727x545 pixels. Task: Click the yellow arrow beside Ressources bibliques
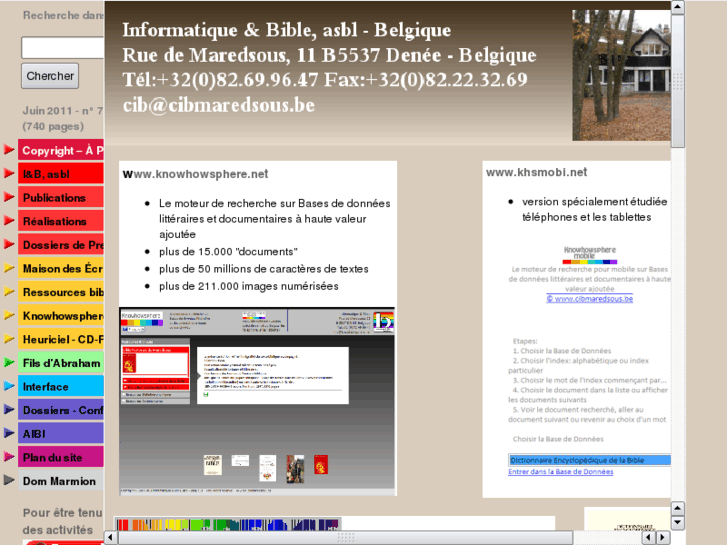click(9, 292)
